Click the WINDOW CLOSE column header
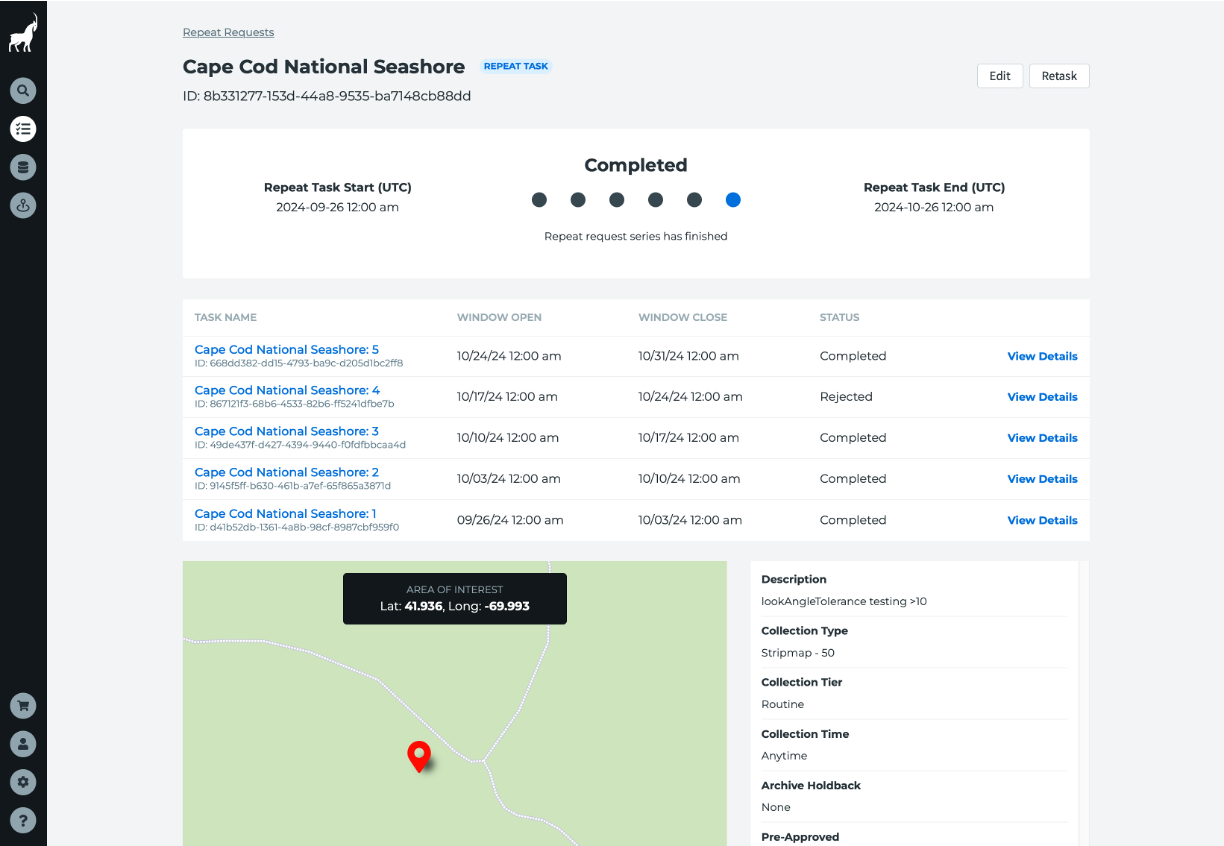 (683, 317)
